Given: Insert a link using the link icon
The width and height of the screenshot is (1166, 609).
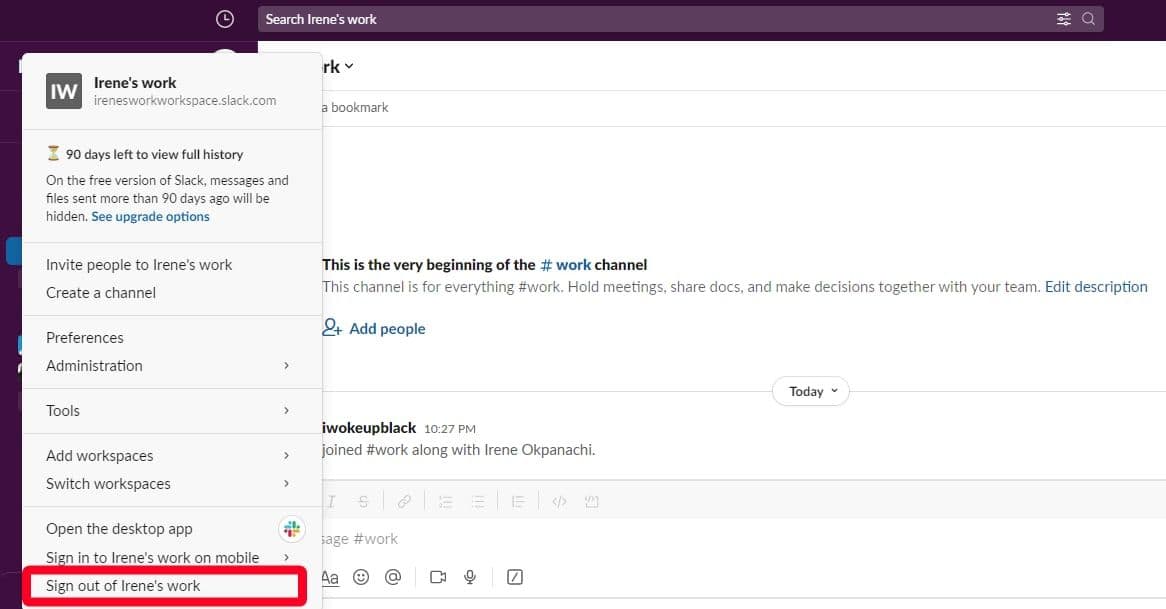Looking at the screenshot, I should pos(404,500).
